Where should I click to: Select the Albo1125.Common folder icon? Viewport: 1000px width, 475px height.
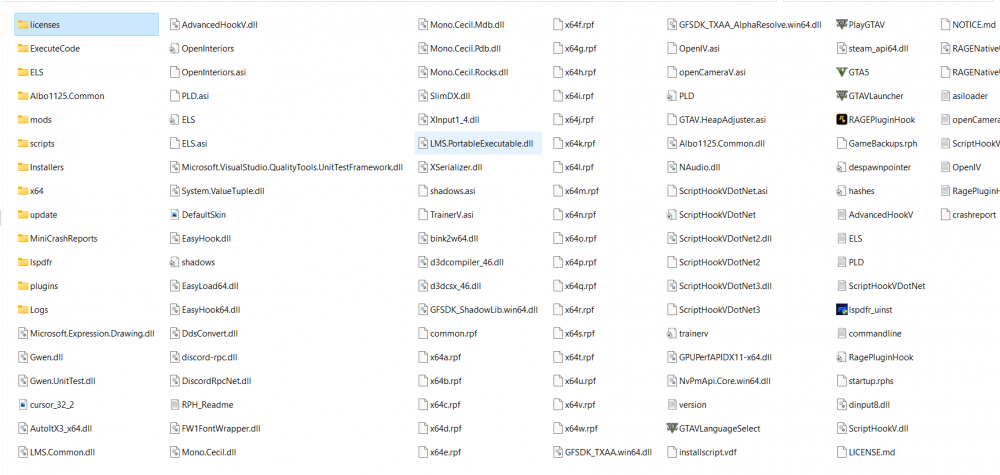point(23,96)
